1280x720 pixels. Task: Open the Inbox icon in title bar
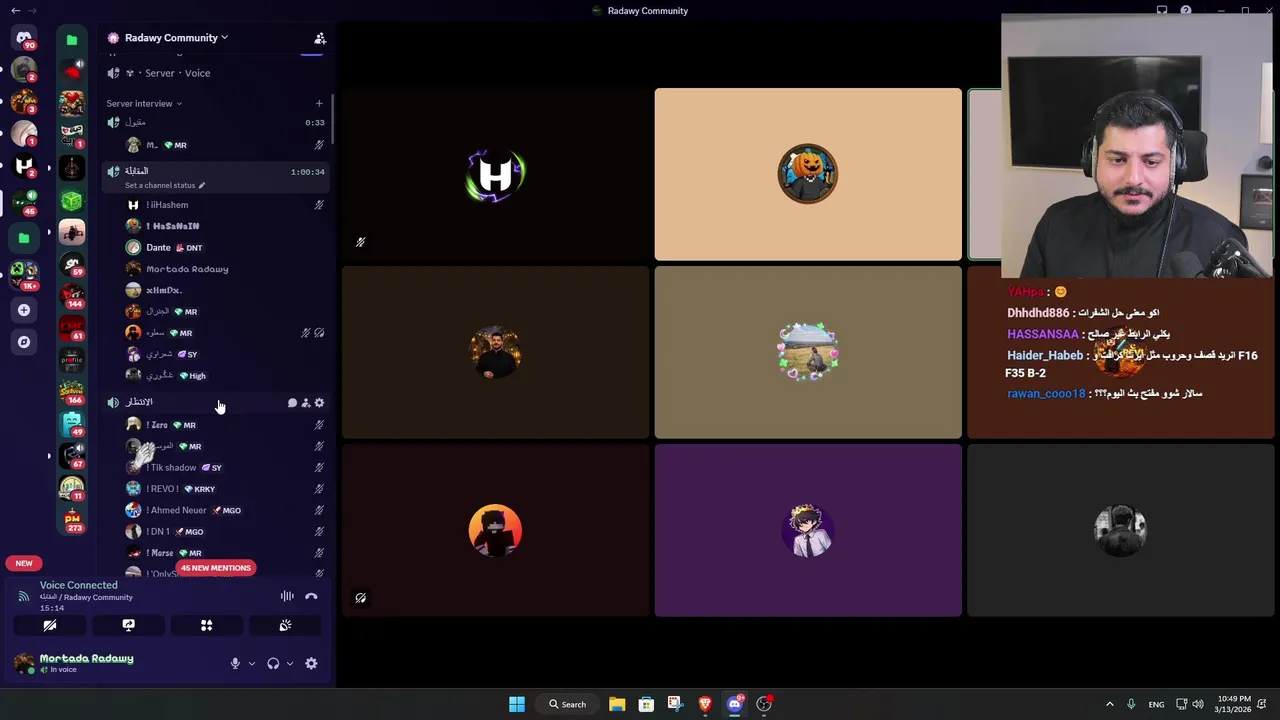coord(1162,11)
